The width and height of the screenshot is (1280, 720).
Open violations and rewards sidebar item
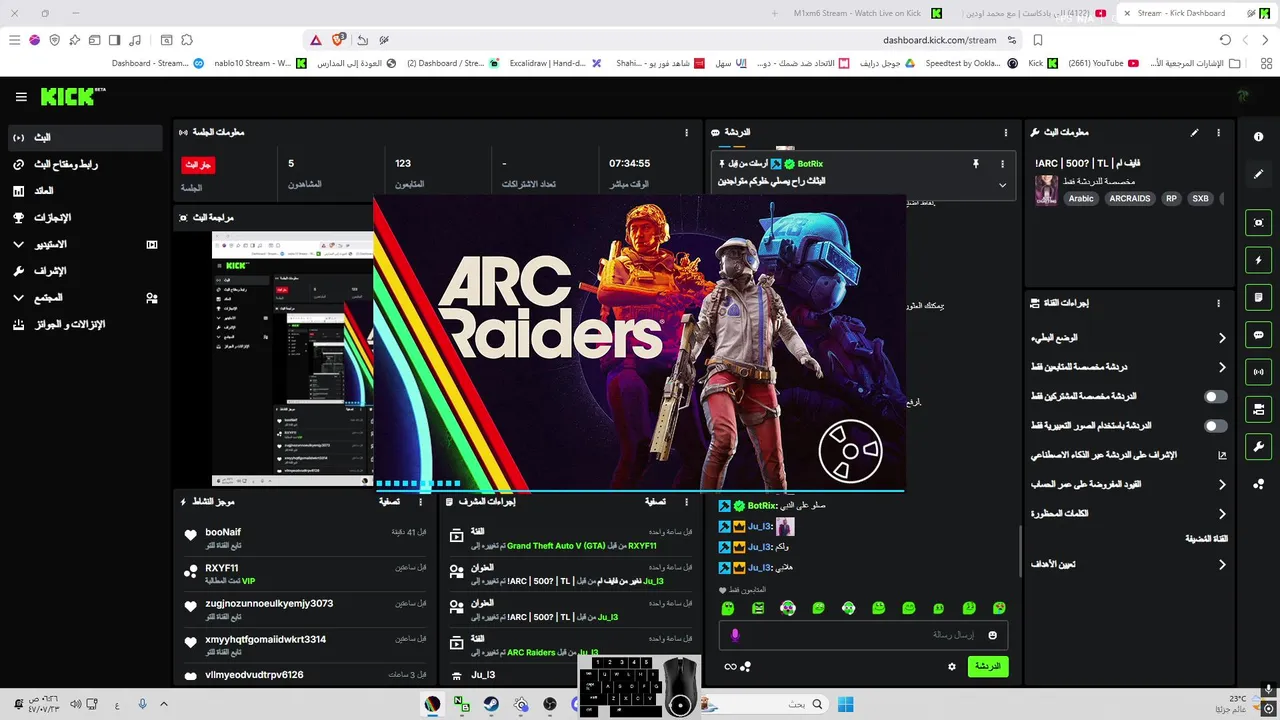click(x=85, y=325)
